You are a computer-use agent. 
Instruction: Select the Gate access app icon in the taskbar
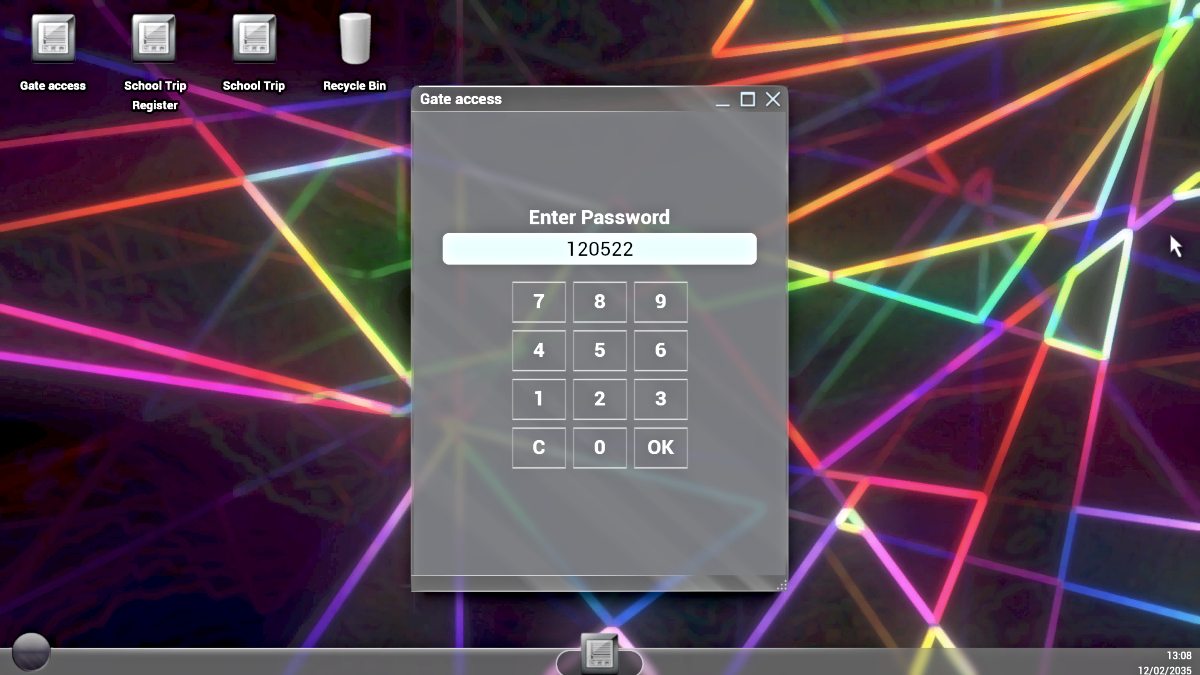(599, 654)
